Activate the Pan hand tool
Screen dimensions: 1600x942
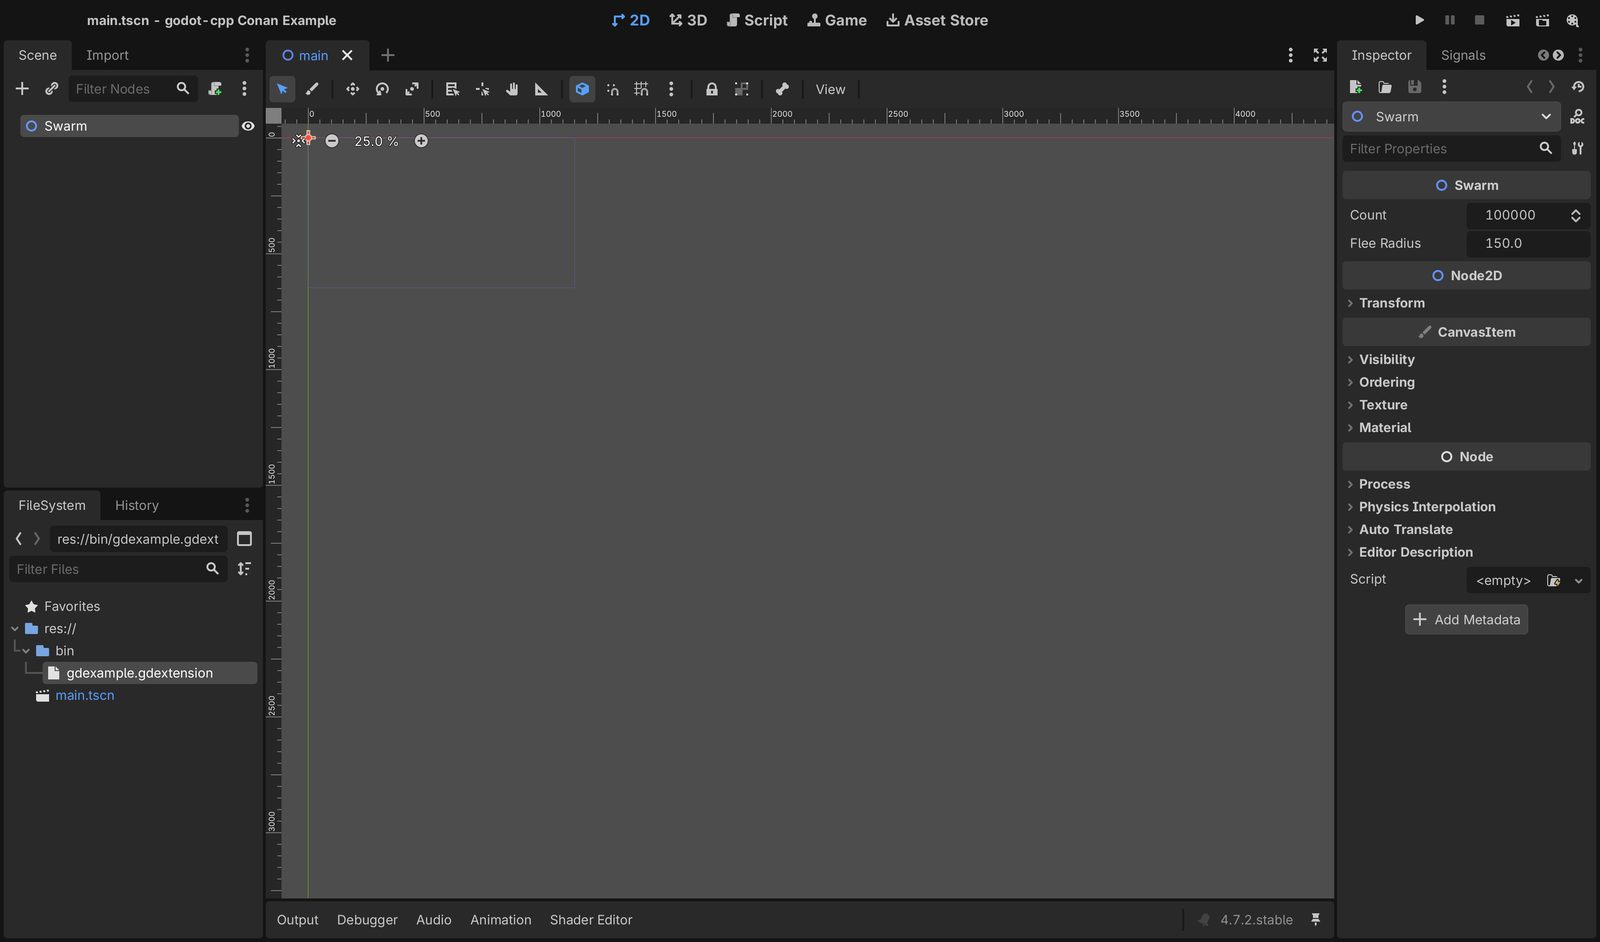[x=512, y=89]
